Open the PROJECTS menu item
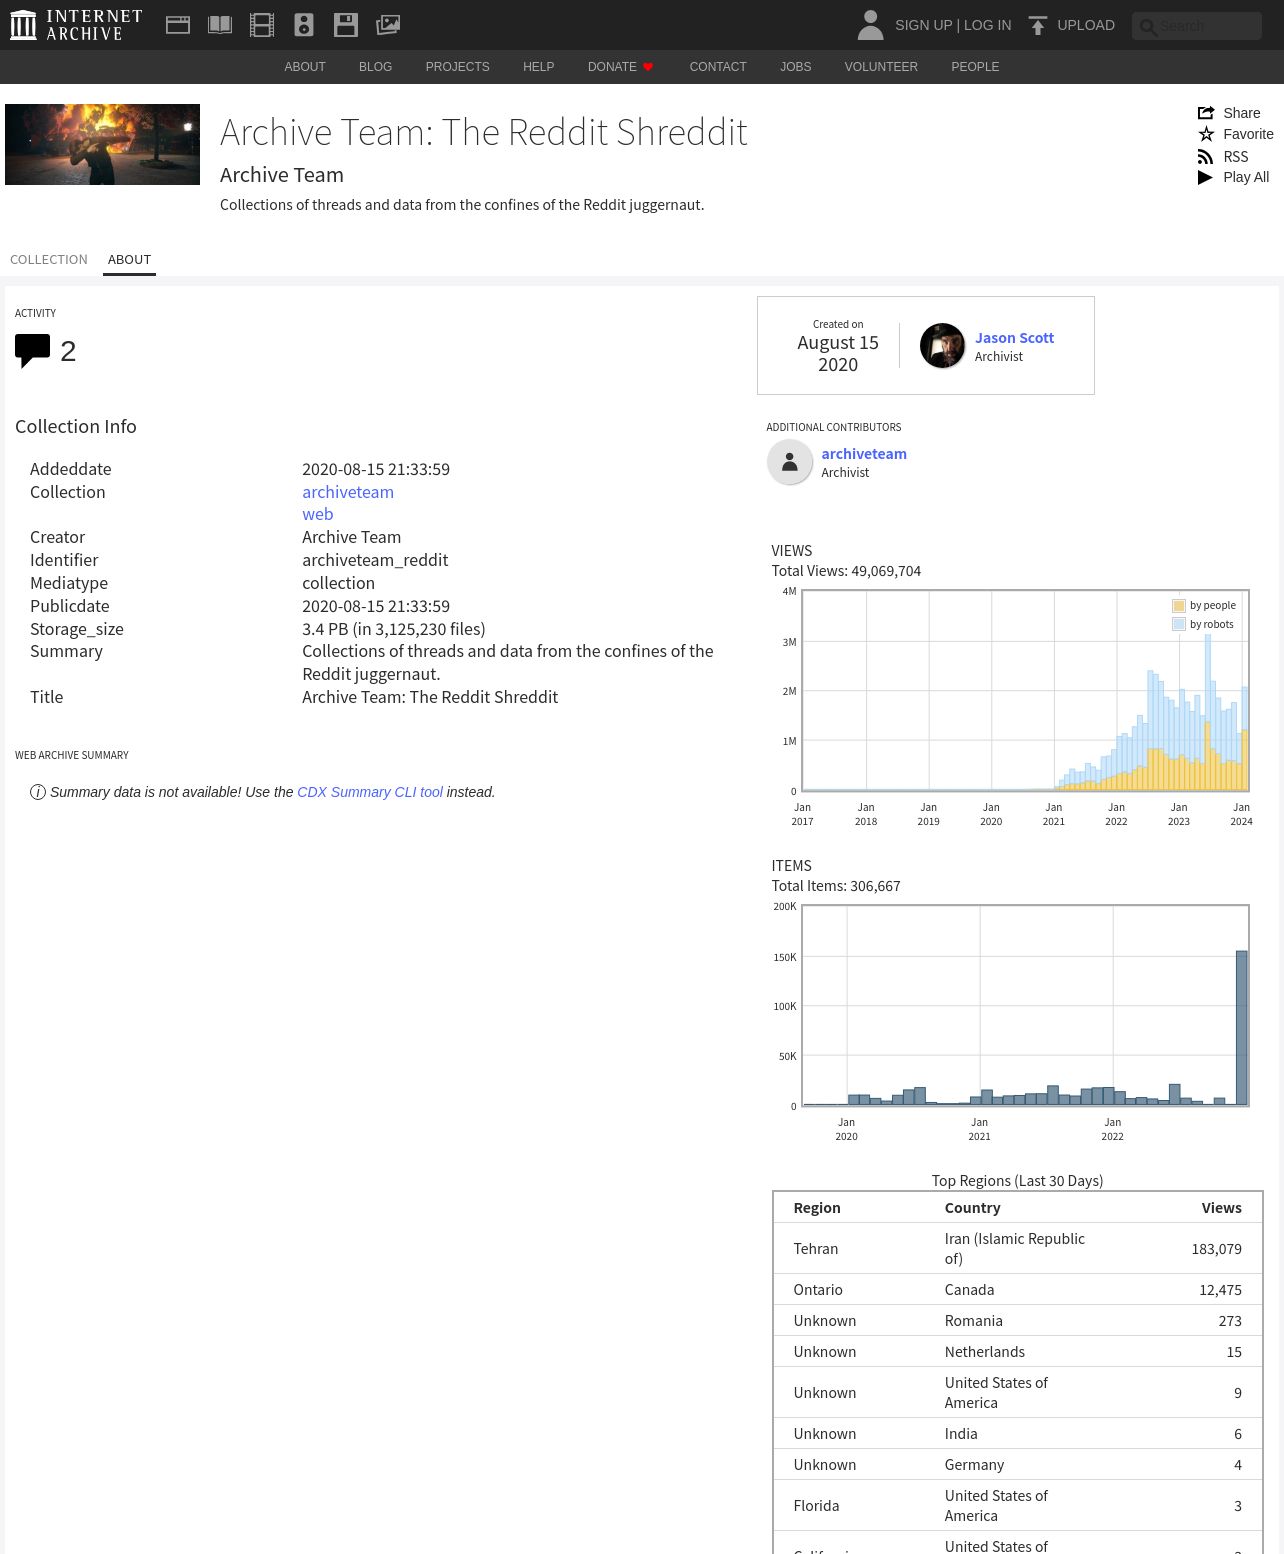The image size is (1284, 1554). [x=457, y=67]
